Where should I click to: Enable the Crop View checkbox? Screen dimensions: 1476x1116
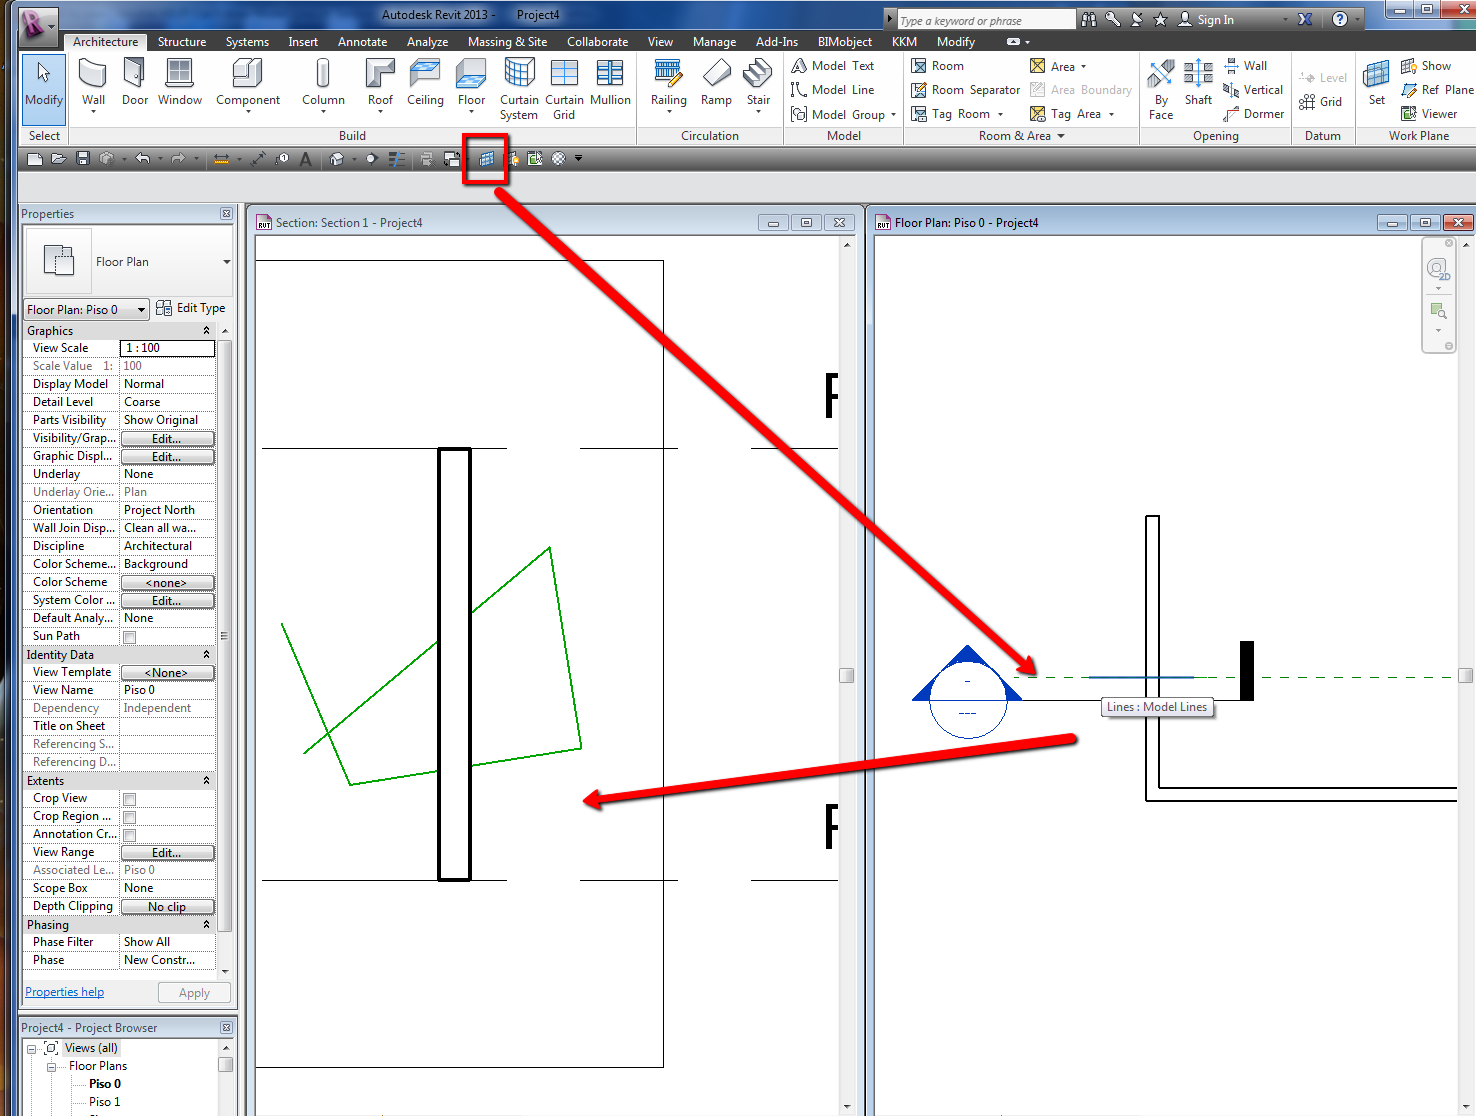(x=129, y=799)
